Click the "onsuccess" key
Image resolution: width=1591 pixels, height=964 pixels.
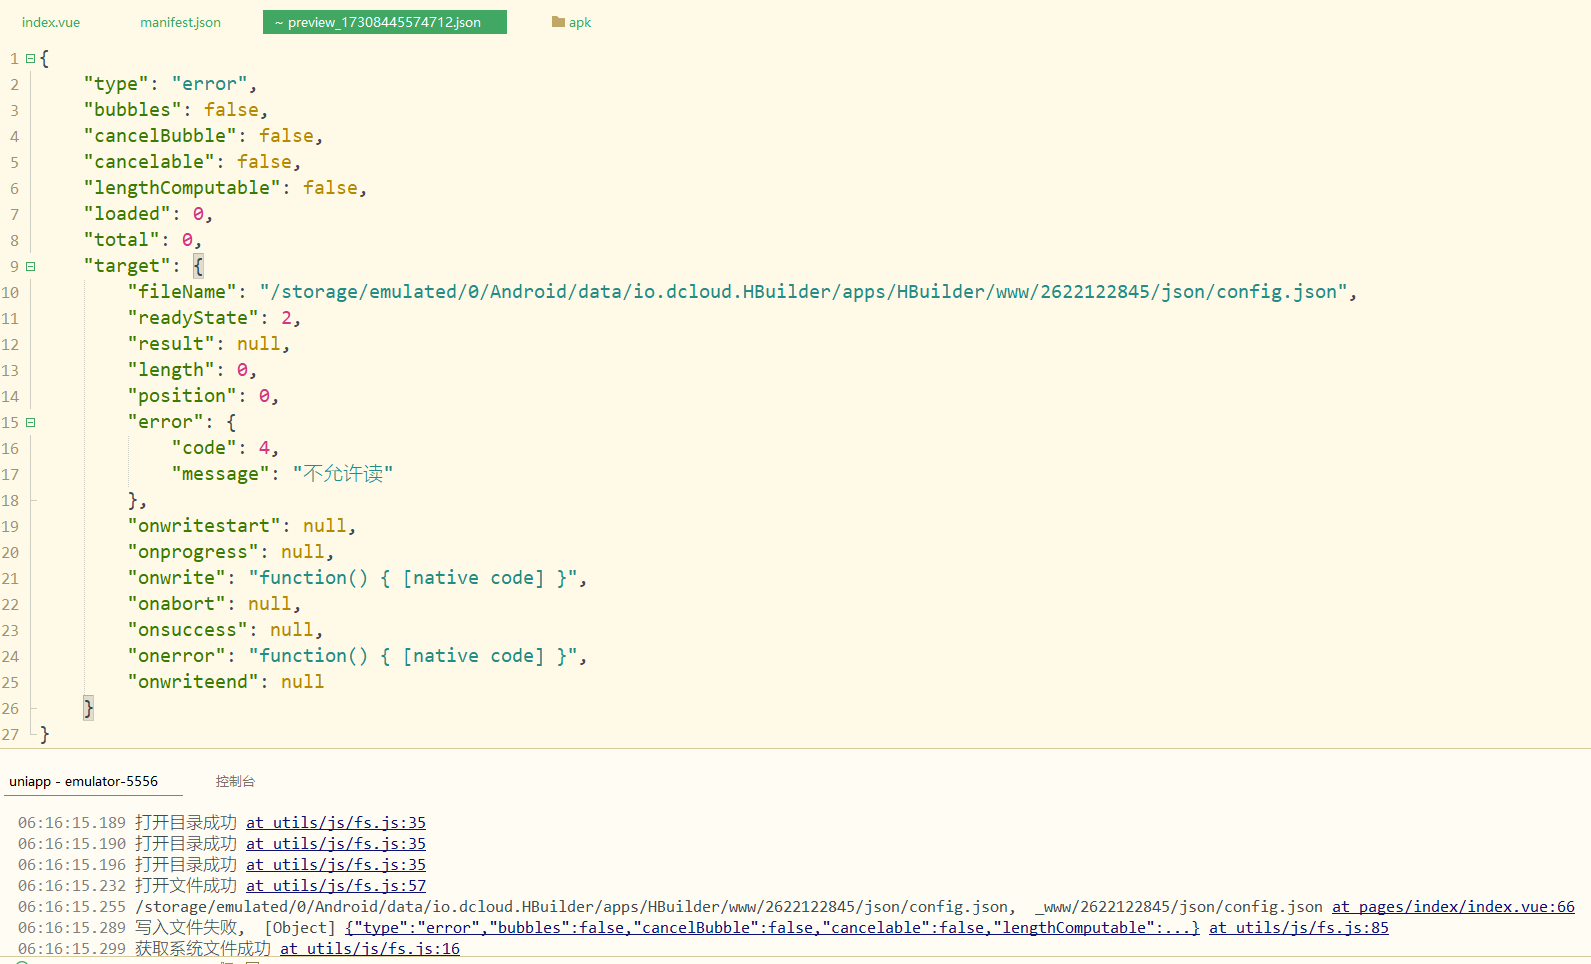click(x=187, y=630)
